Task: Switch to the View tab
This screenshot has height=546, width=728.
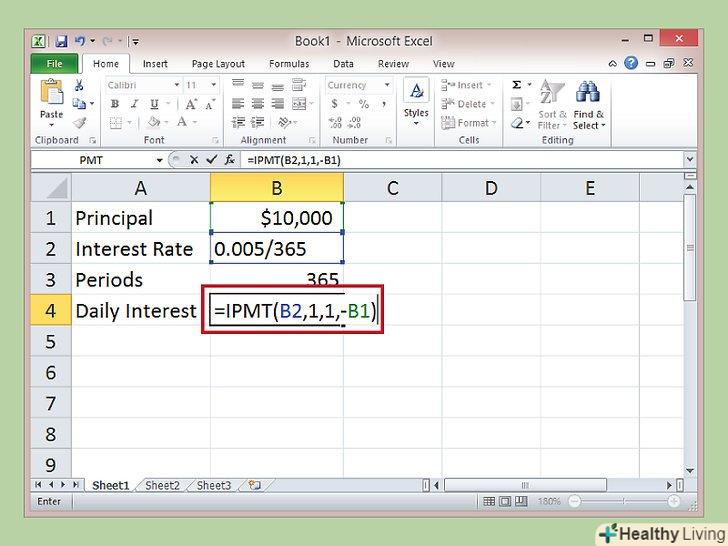Action: tap(443, 64)
